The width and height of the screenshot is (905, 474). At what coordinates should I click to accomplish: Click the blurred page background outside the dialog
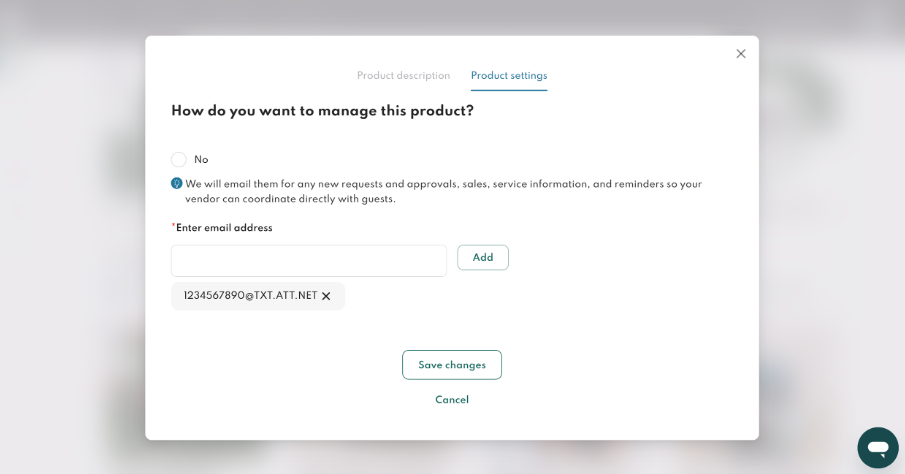[69, 231]
